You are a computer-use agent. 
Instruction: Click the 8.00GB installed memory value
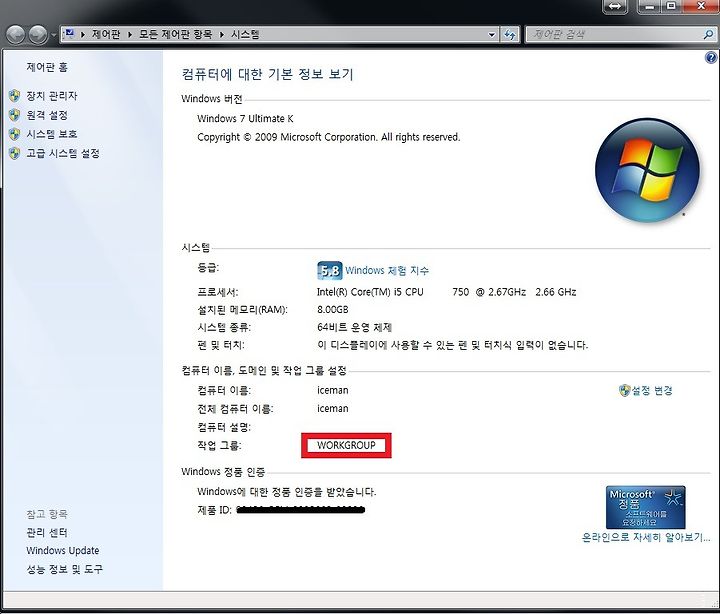click(333, 310)
